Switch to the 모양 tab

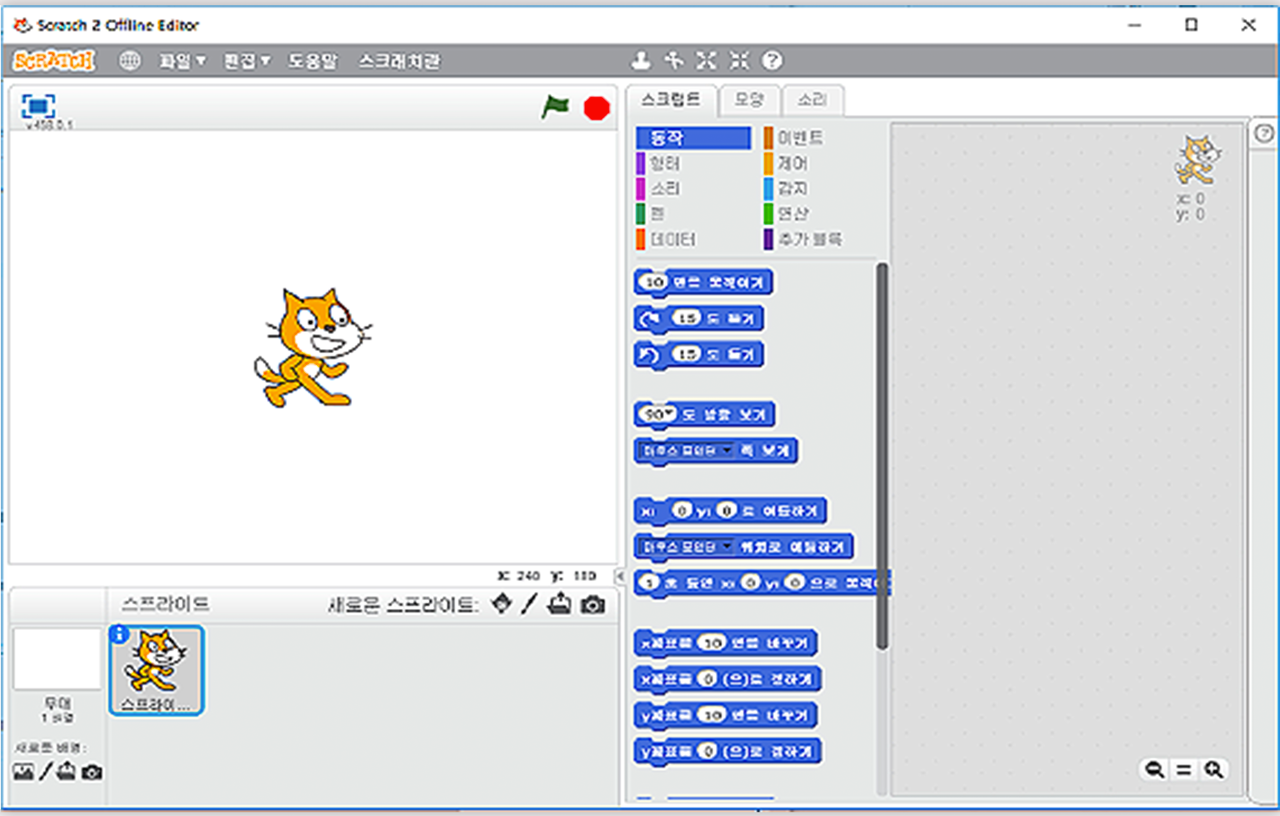749,100
